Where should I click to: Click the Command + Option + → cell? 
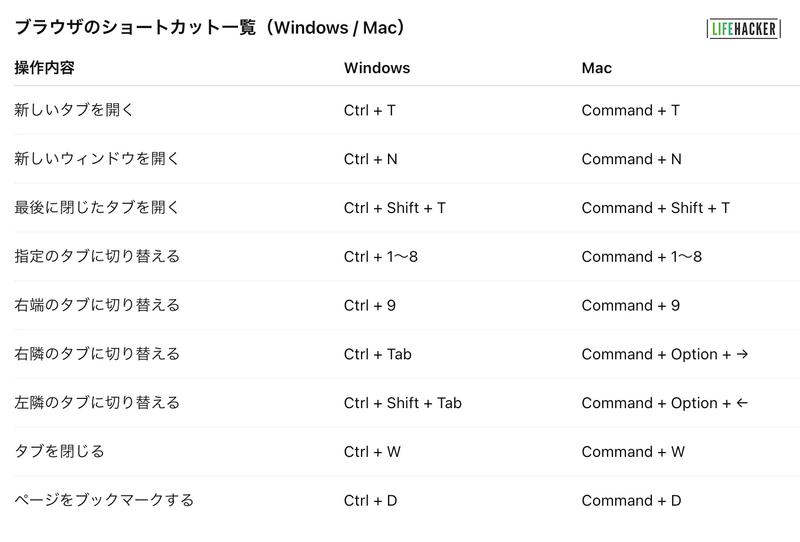(665, 354)
